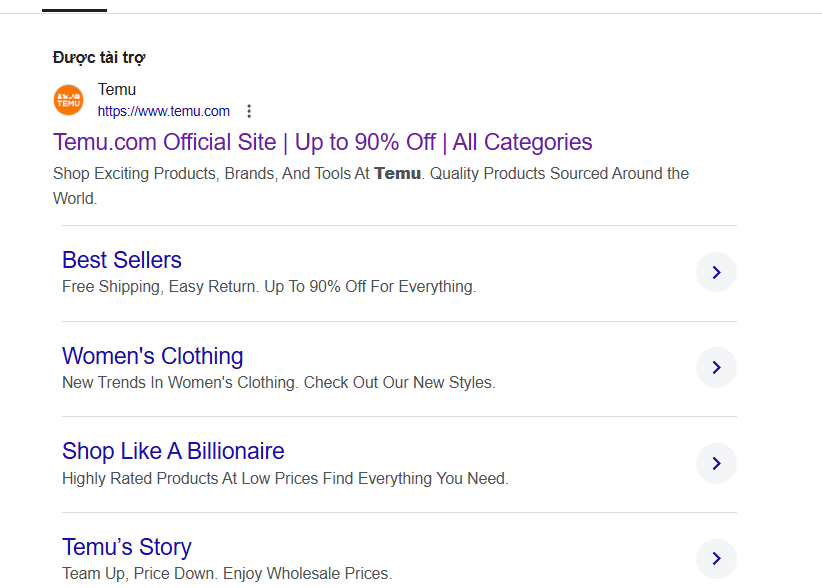Click the arrow next to Best Sellers
822x588 pixels.
pos(716,272)
